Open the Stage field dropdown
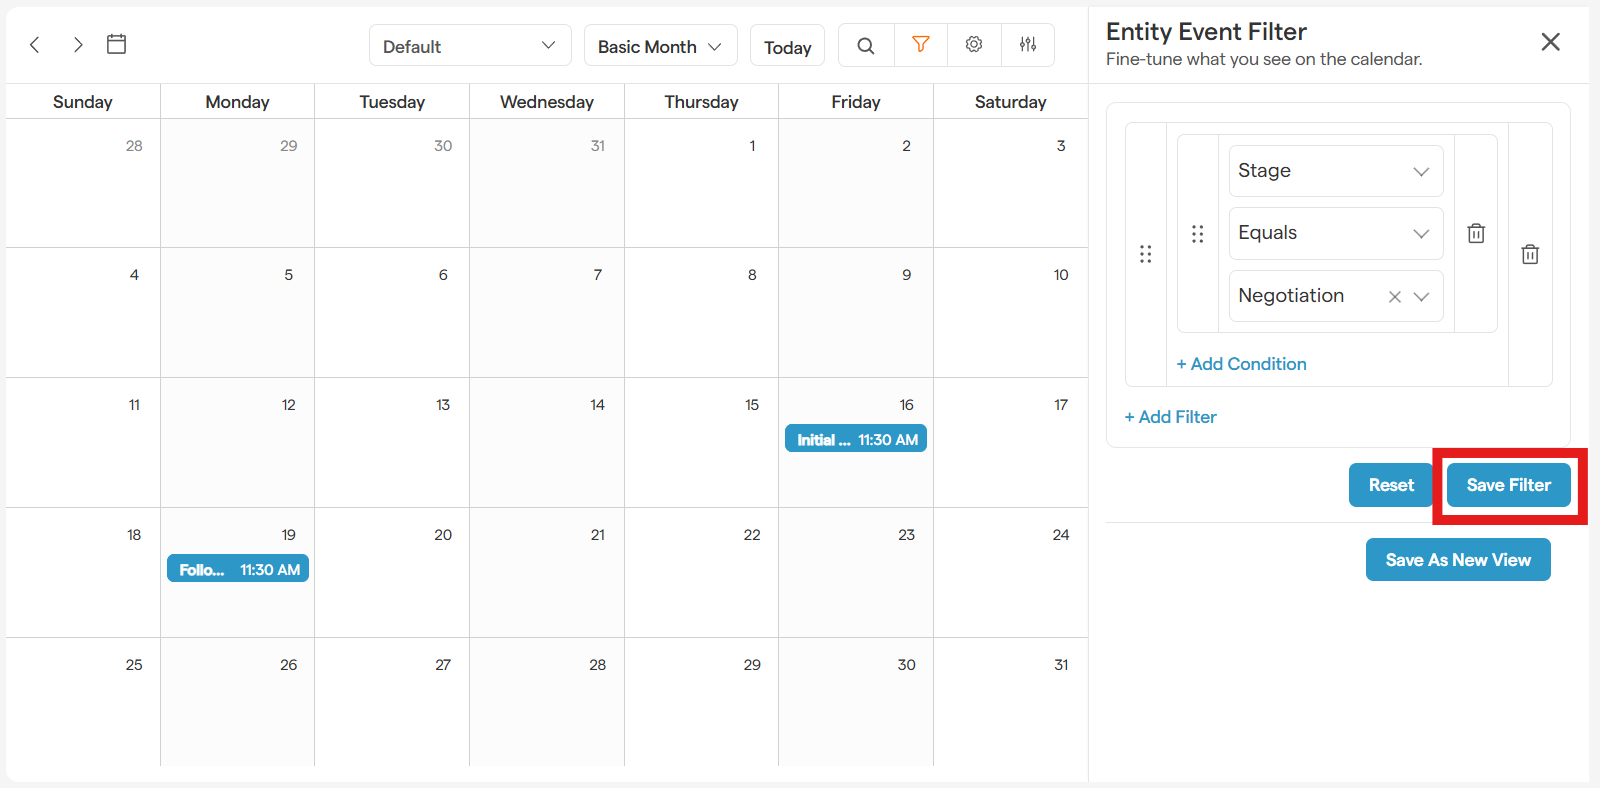 1335,171
